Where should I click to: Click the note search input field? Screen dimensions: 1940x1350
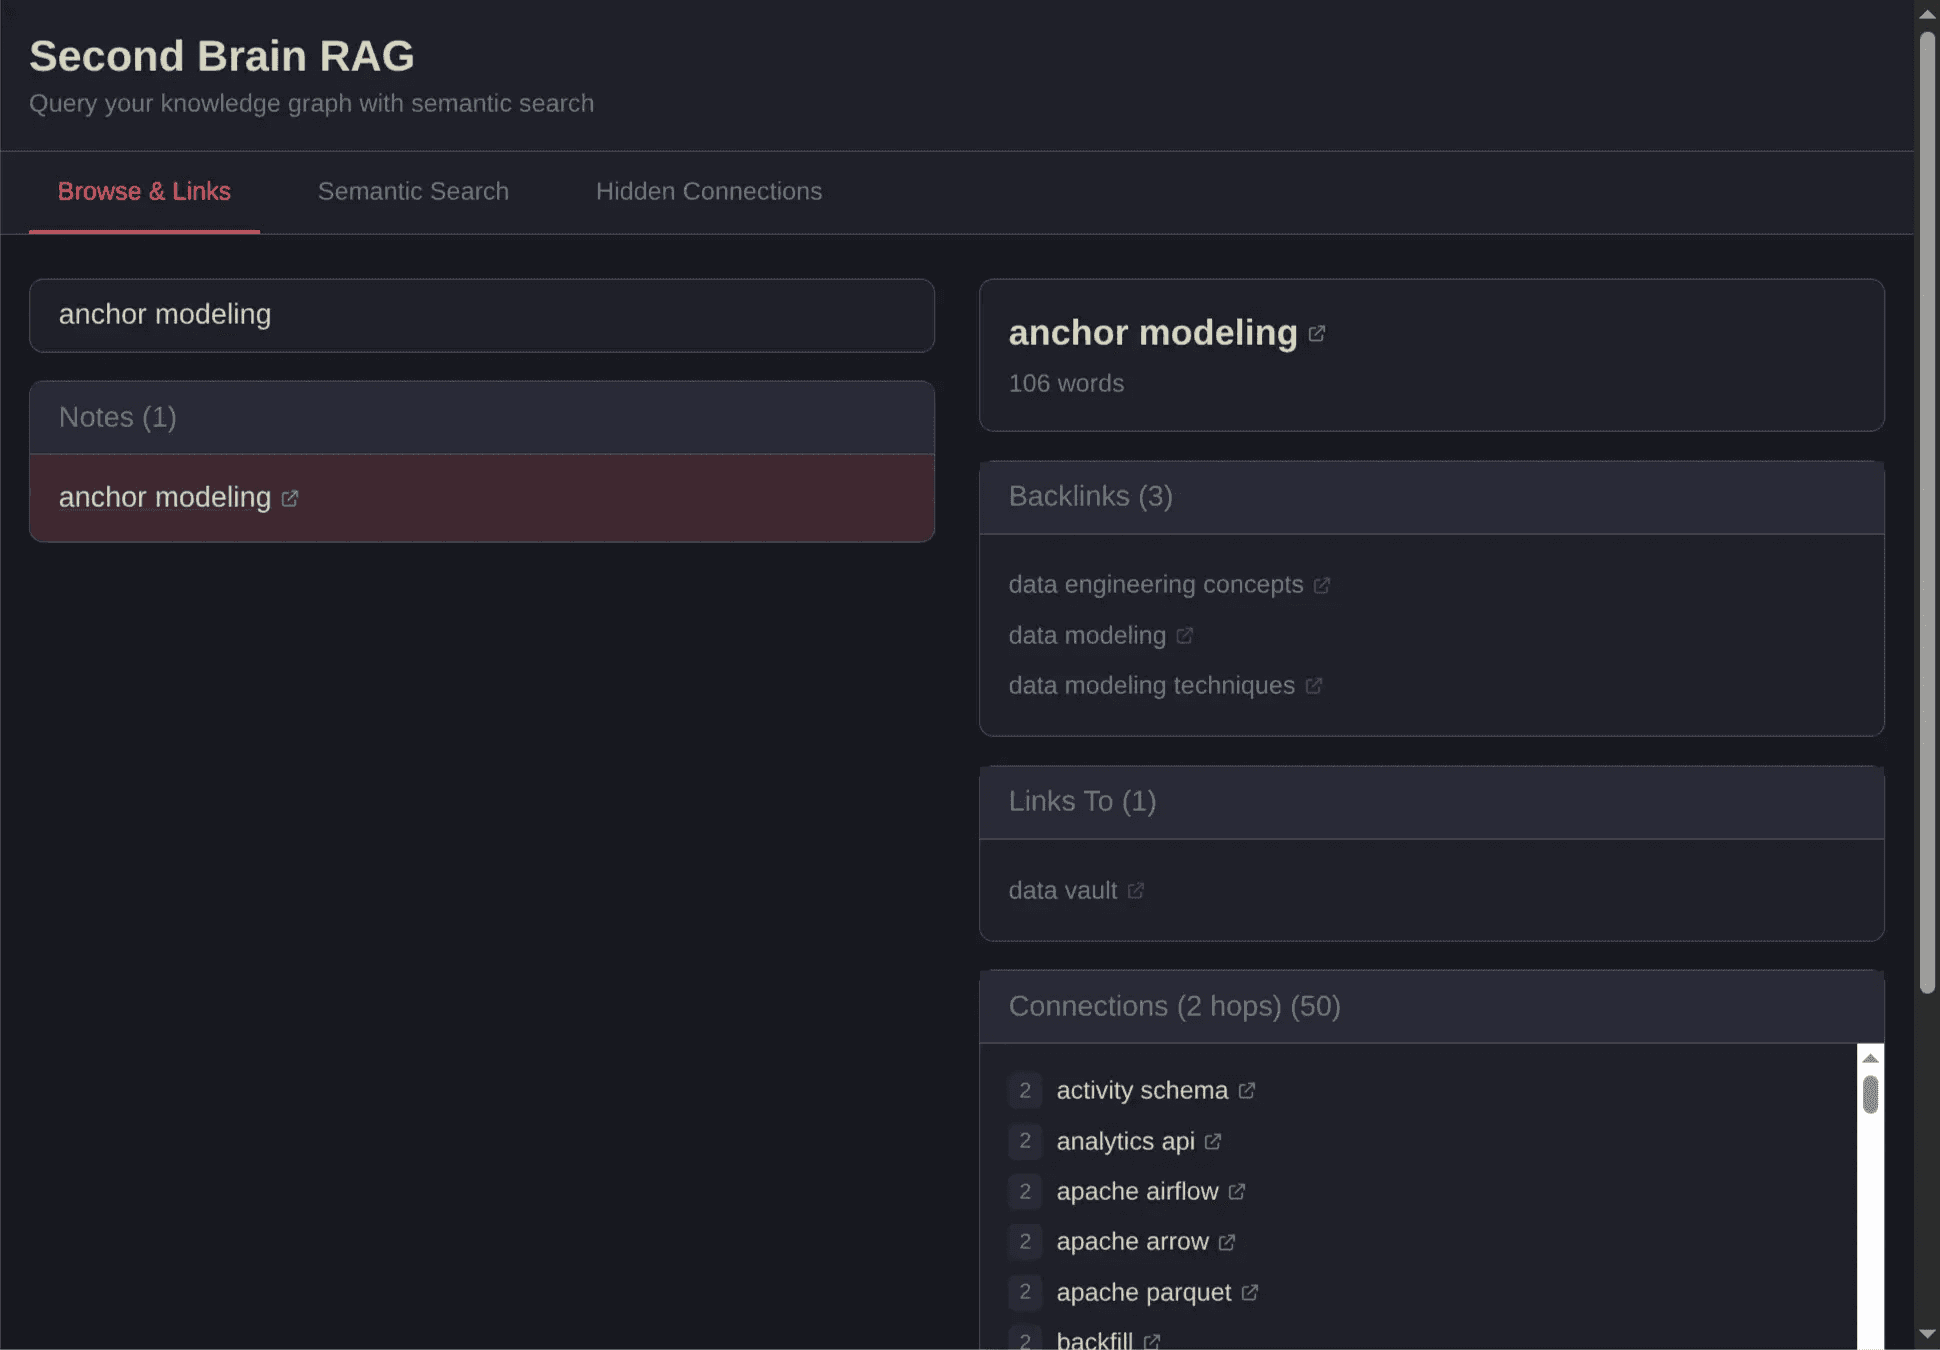[x=481, y=315]
